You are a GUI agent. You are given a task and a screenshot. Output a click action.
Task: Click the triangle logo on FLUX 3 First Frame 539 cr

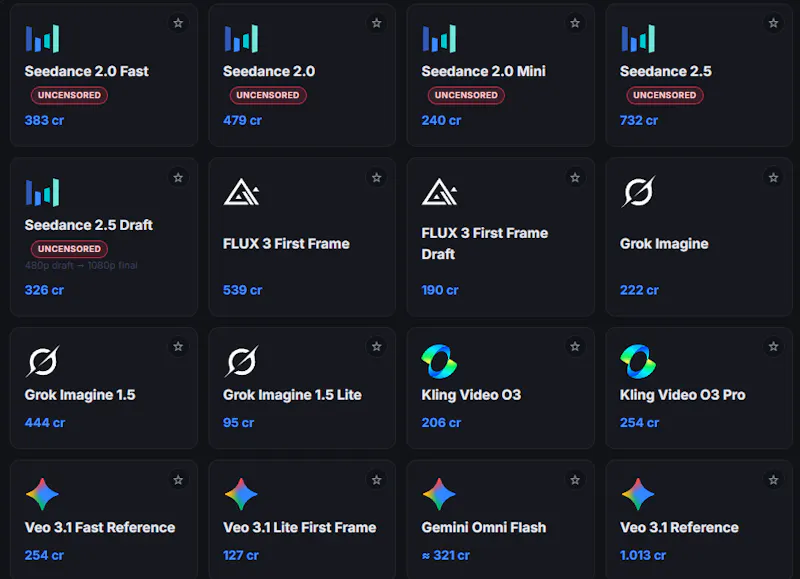pos(241,192)
